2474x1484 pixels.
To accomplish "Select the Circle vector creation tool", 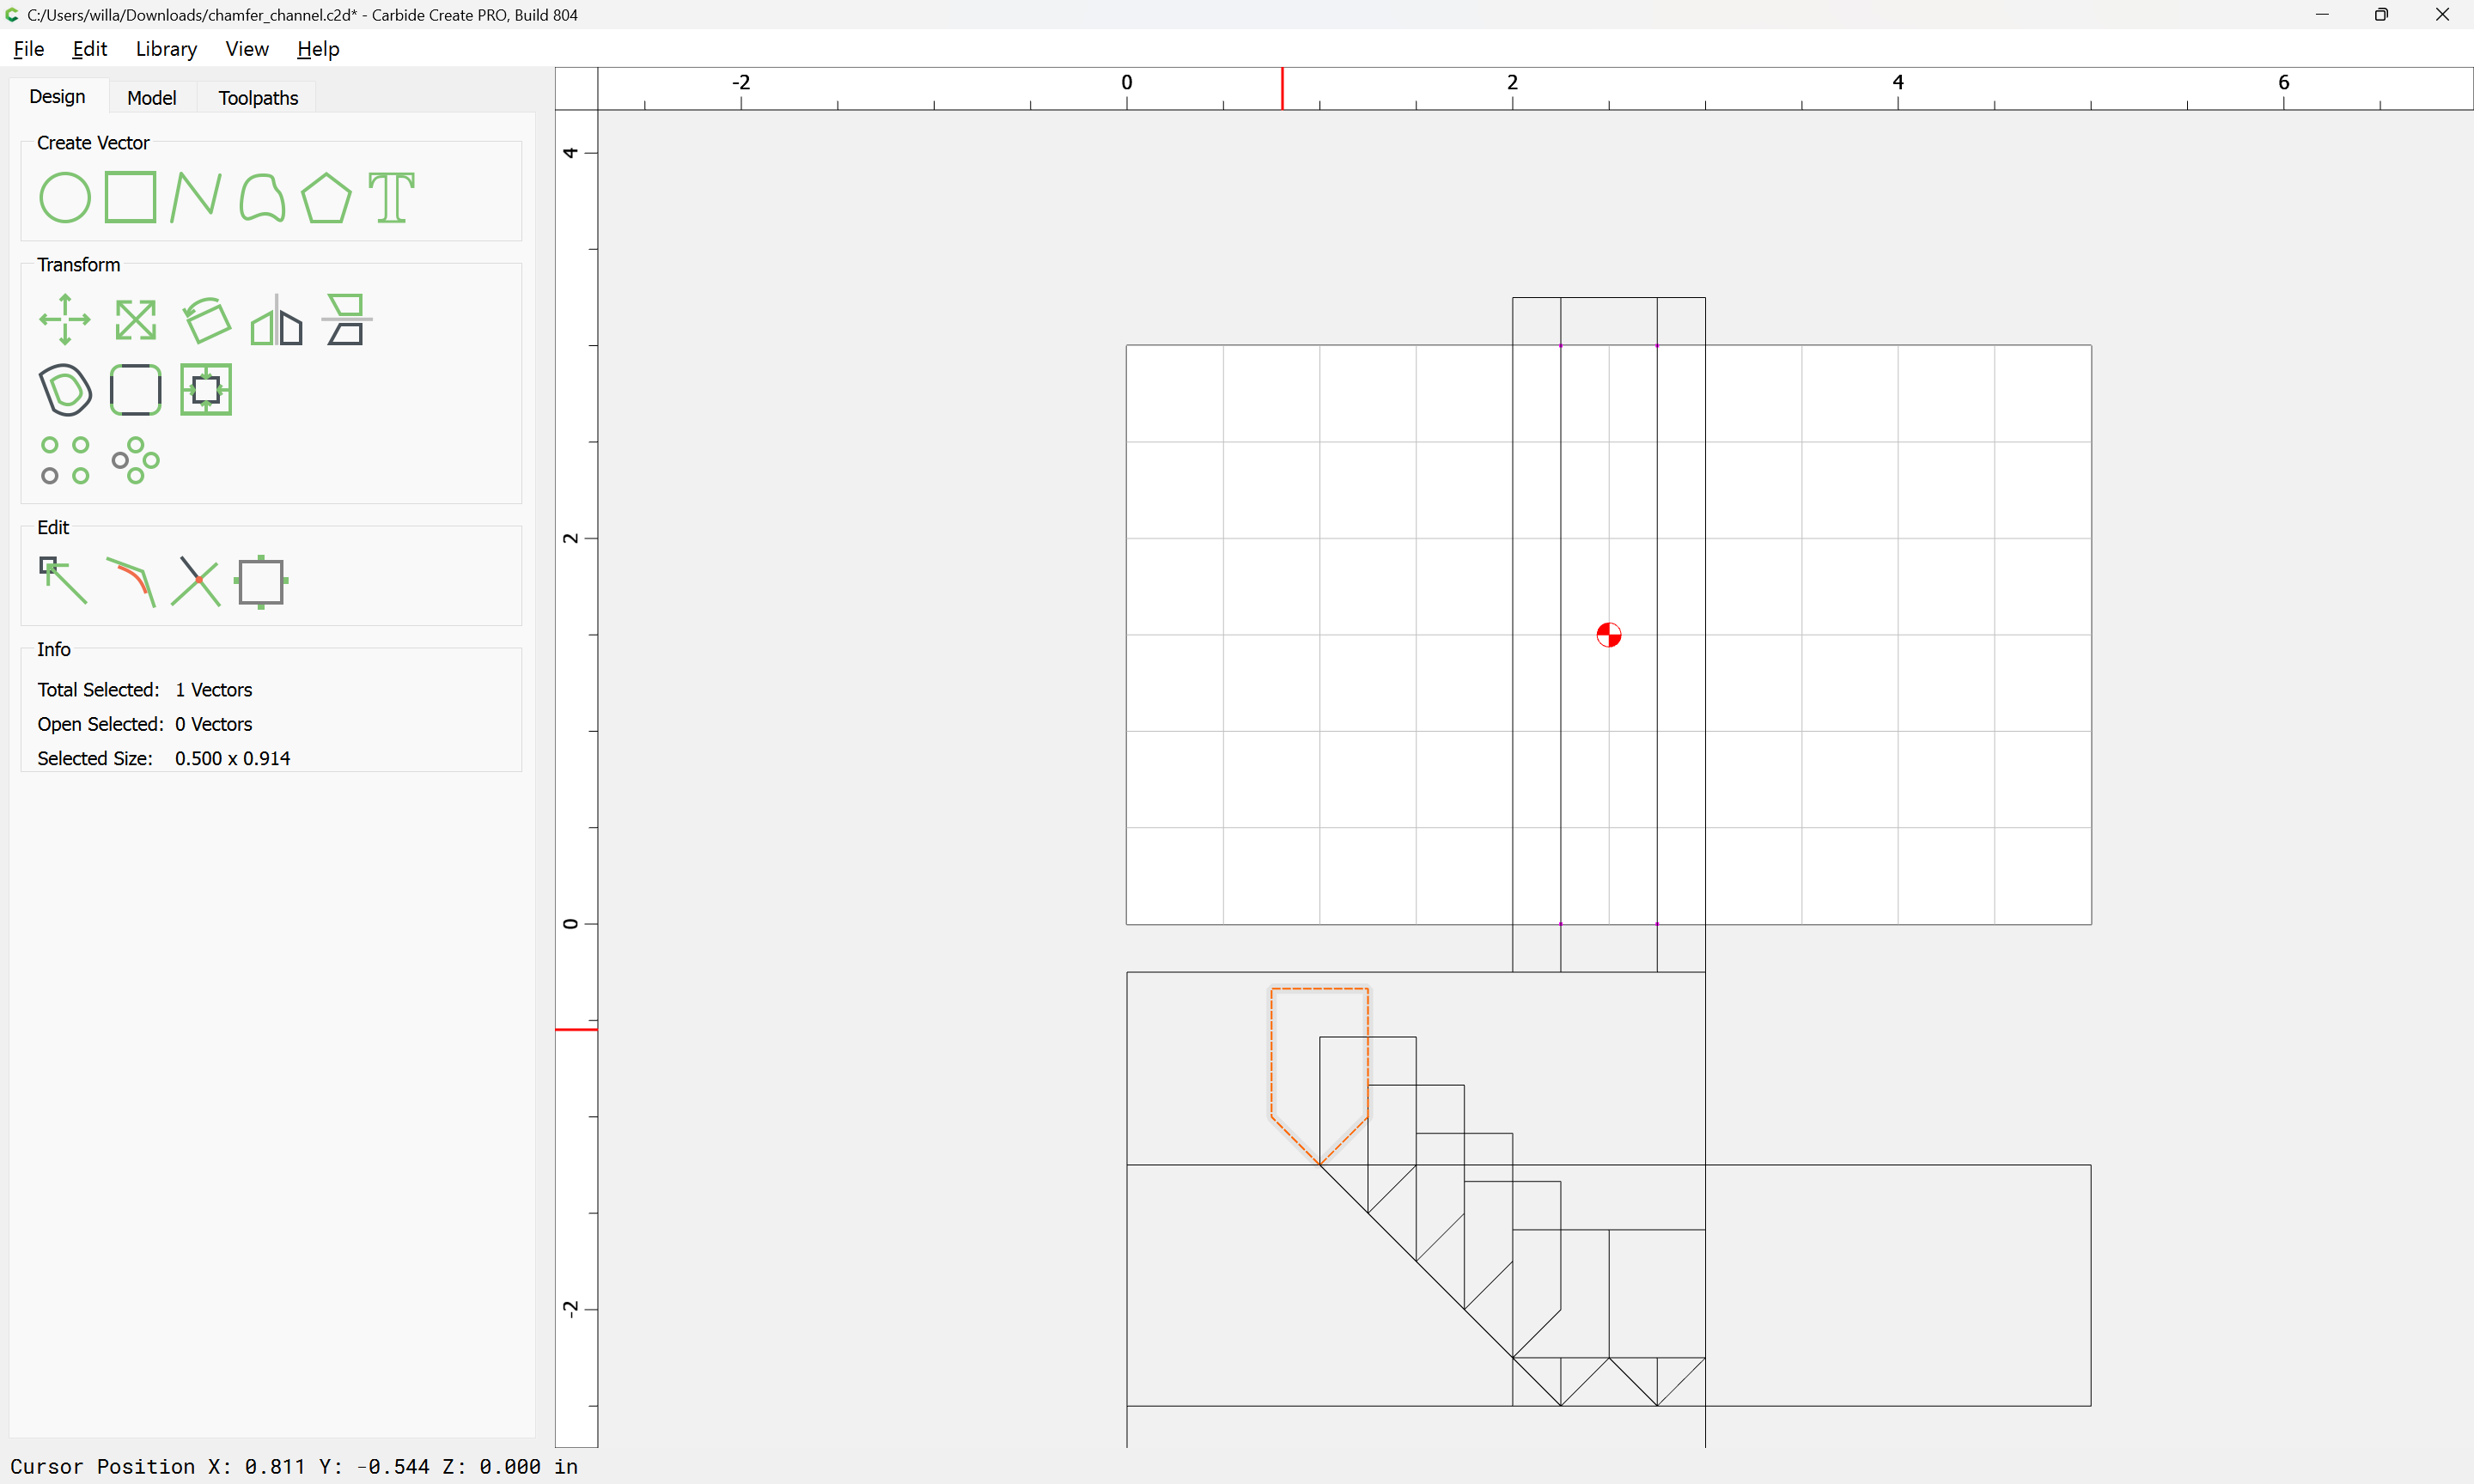I will tap(64, 197).
